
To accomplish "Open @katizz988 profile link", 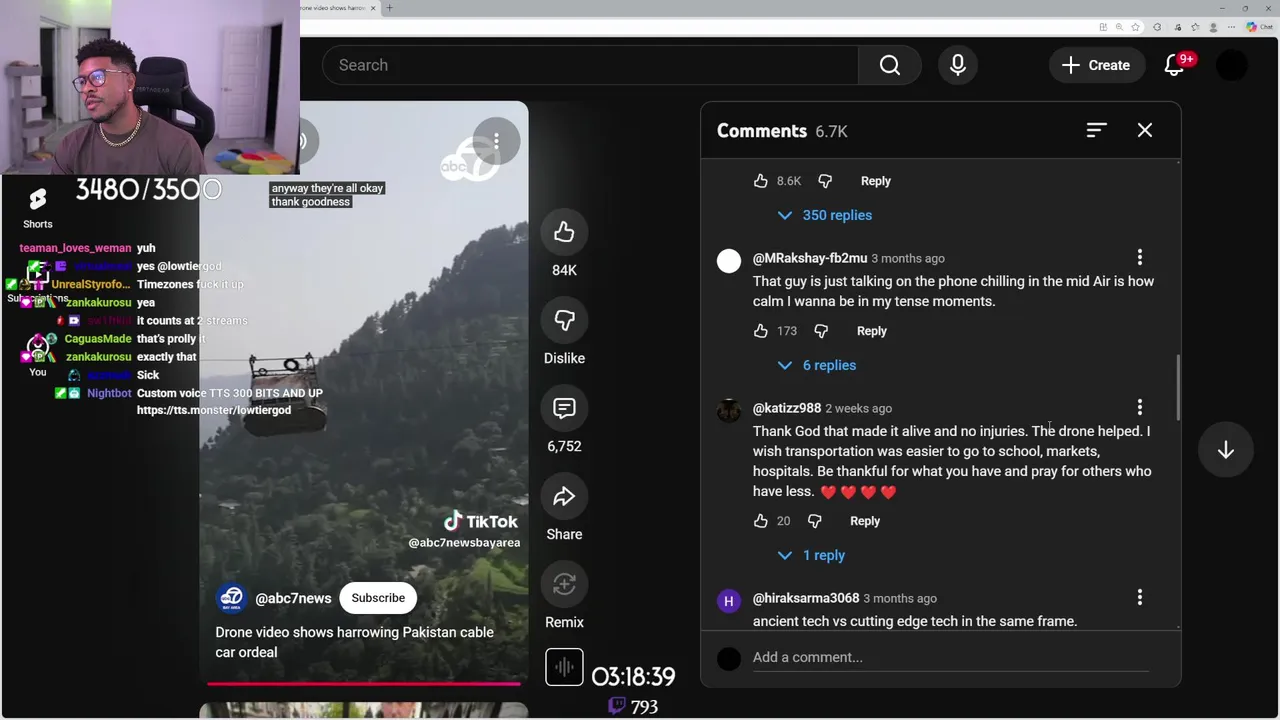I will point(787,408).
